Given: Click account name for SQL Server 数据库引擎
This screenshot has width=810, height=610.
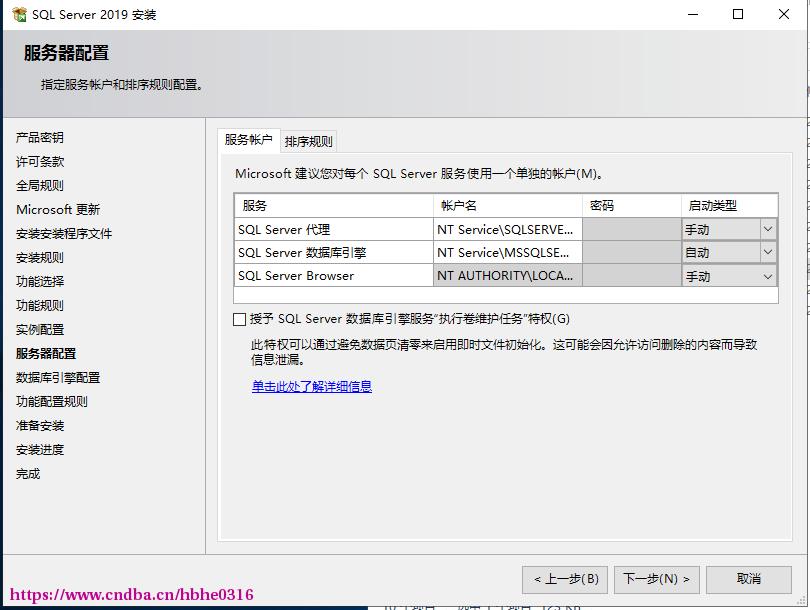Looking at the screenshot, I should (507, 253).
